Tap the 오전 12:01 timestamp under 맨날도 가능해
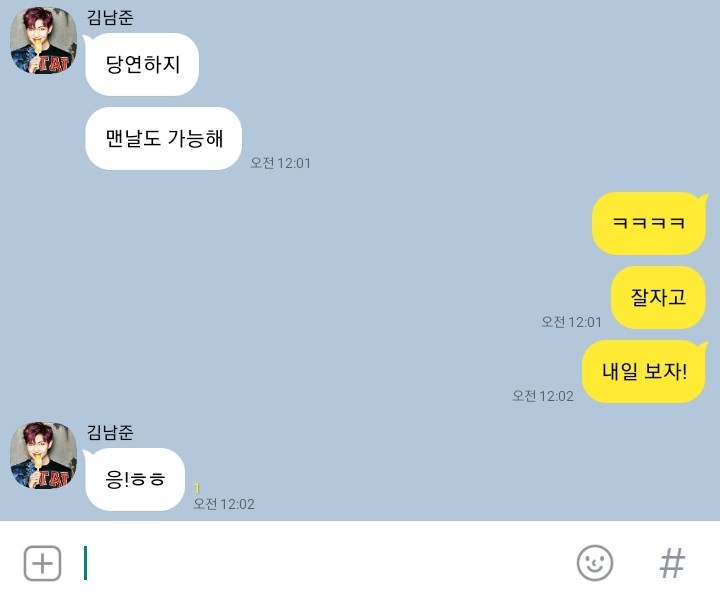The width and height of the screenshot is (720, 602). tap(280, 163)
